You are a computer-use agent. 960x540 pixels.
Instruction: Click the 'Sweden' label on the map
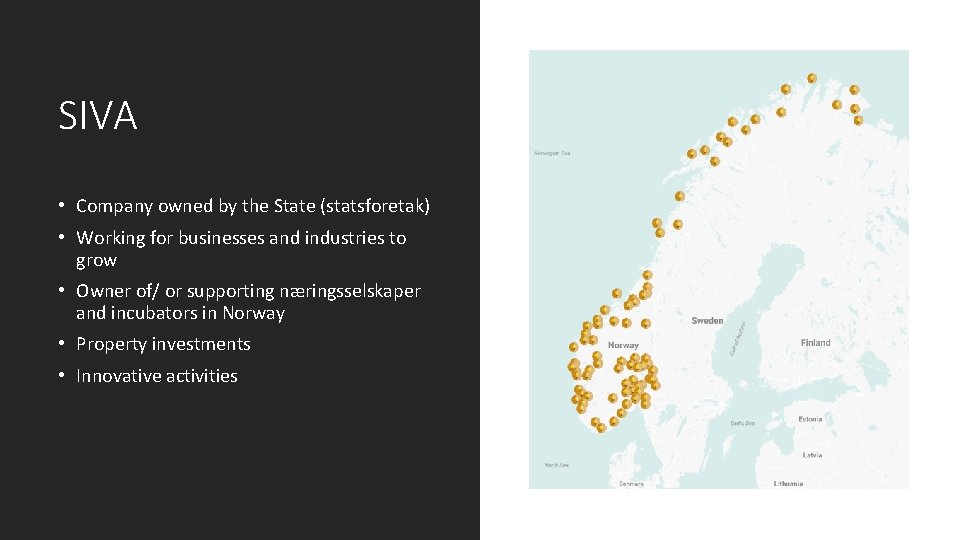pyautogui.click(x=707, y=321)
